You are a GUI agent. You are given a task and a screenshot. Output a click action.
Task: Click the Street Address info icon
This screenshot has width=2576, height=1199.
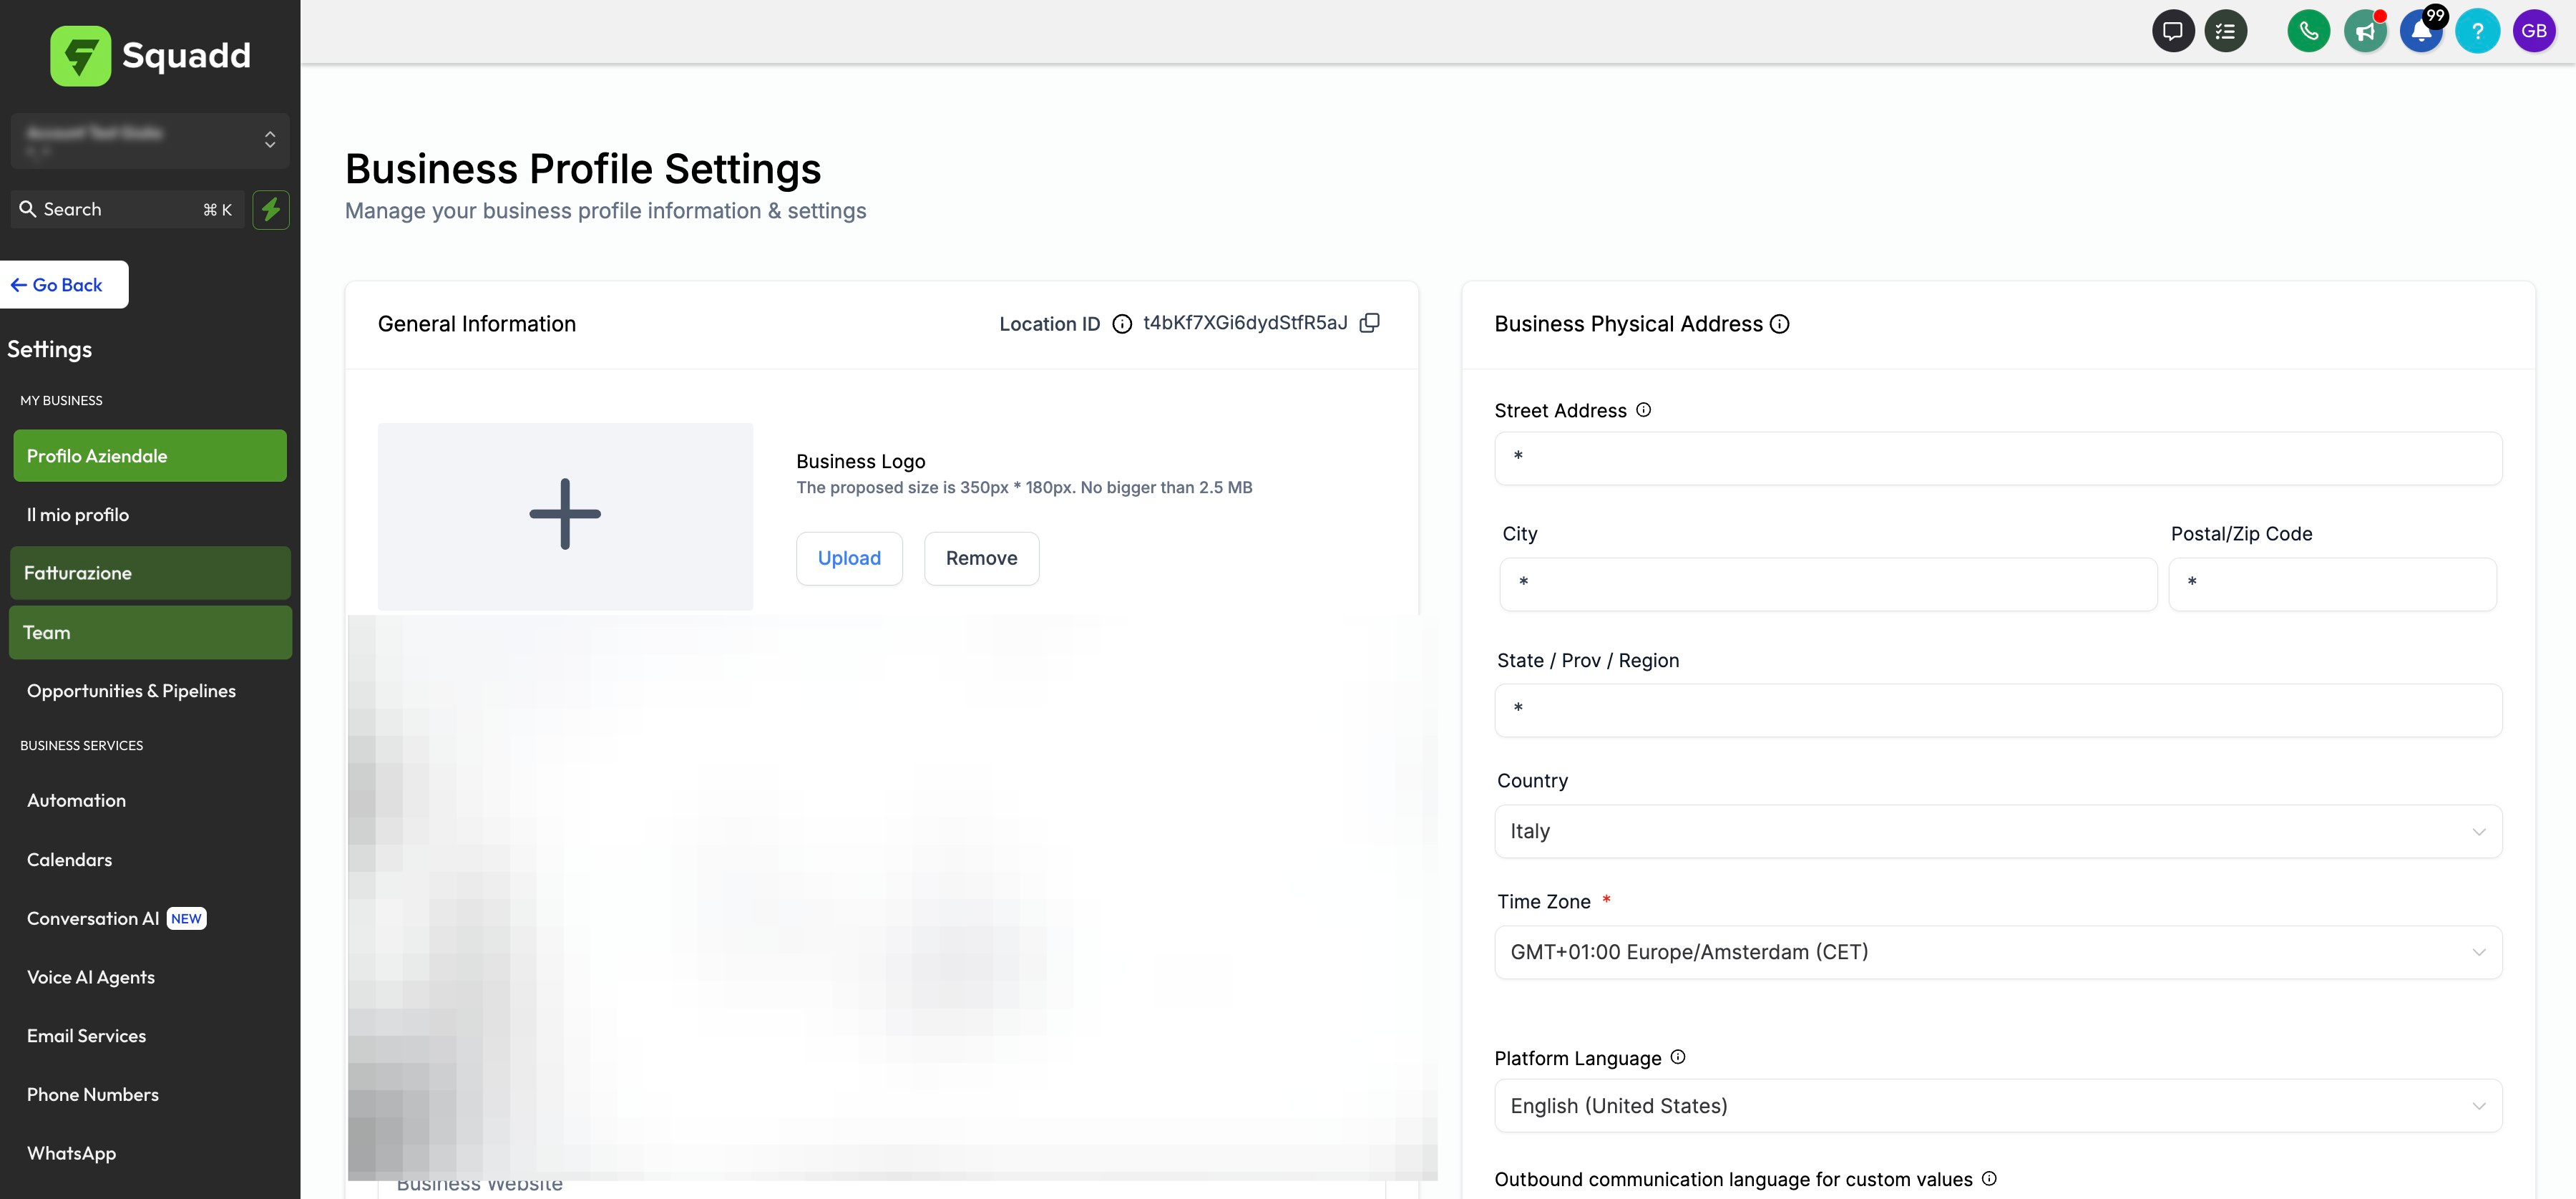coord(1643,410)
